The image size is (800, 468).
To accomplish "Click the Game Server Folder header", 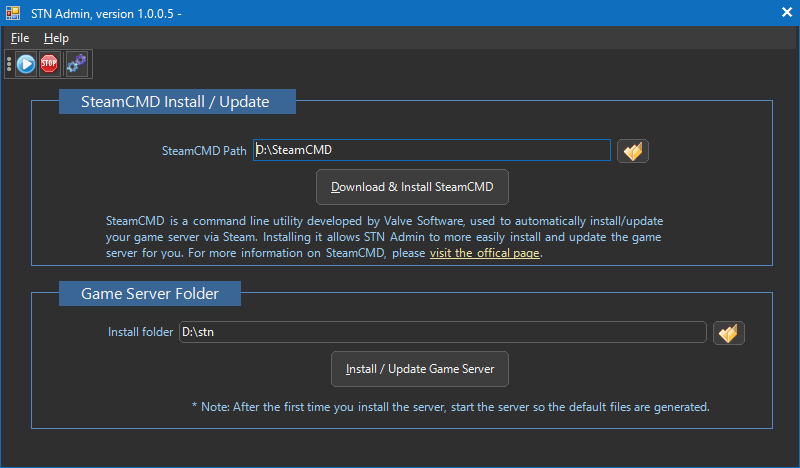I will (149, 294).
